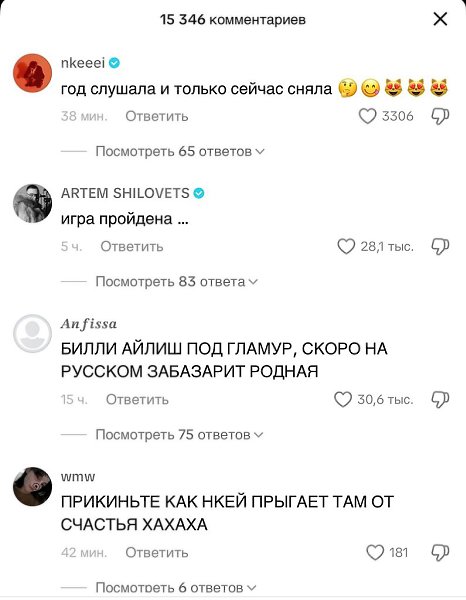This screenshot has width=466, height=600.
Task: Open ARTEM SHILOVETS username profile
Action: 125,193
